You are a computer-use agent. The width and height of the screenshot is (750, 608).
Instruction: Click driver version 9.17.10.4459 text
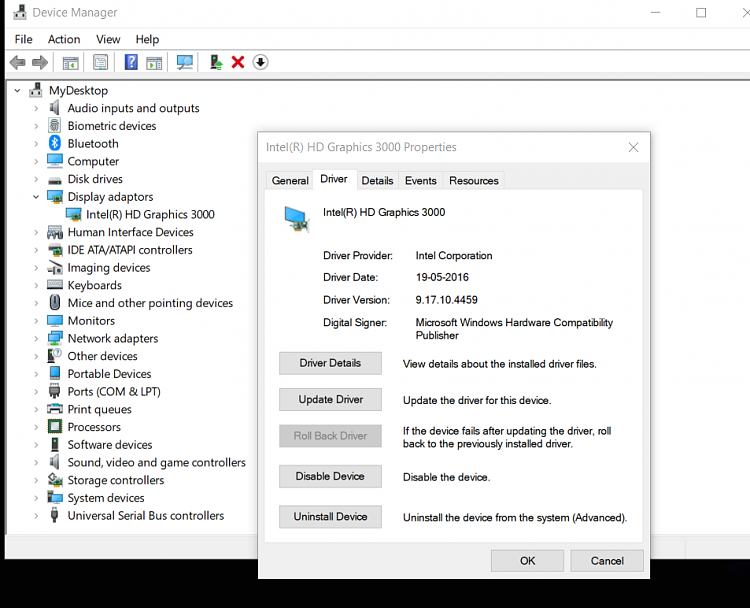coord(446,300)
